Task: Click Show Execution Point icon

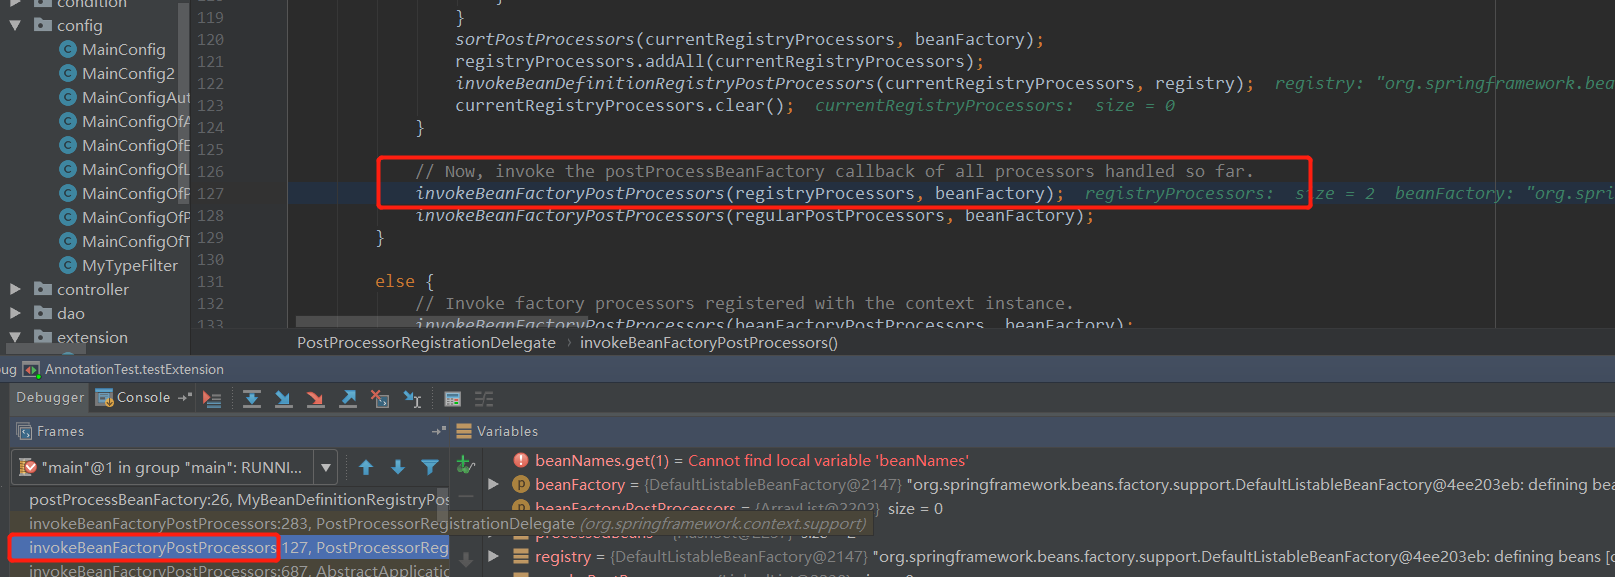Action: [x=212, y=399]
